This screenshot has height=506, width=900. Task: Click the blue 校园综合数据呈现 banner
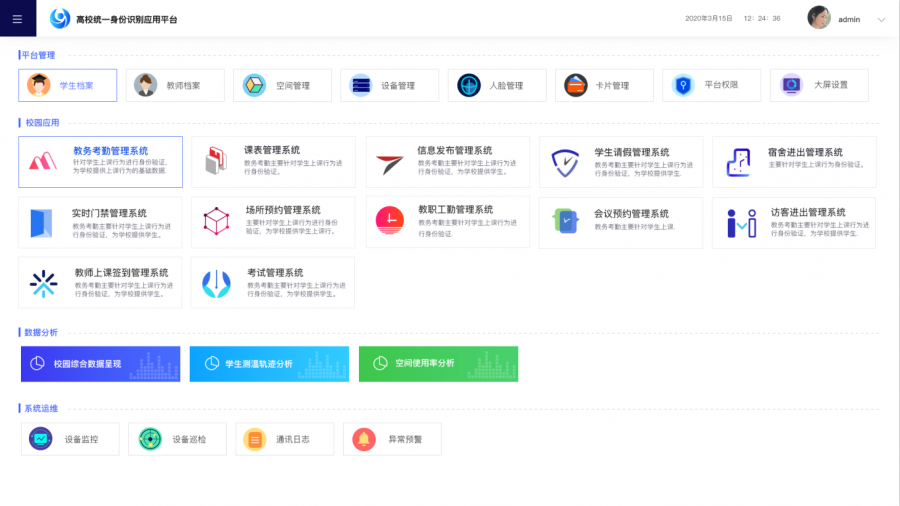100,364
